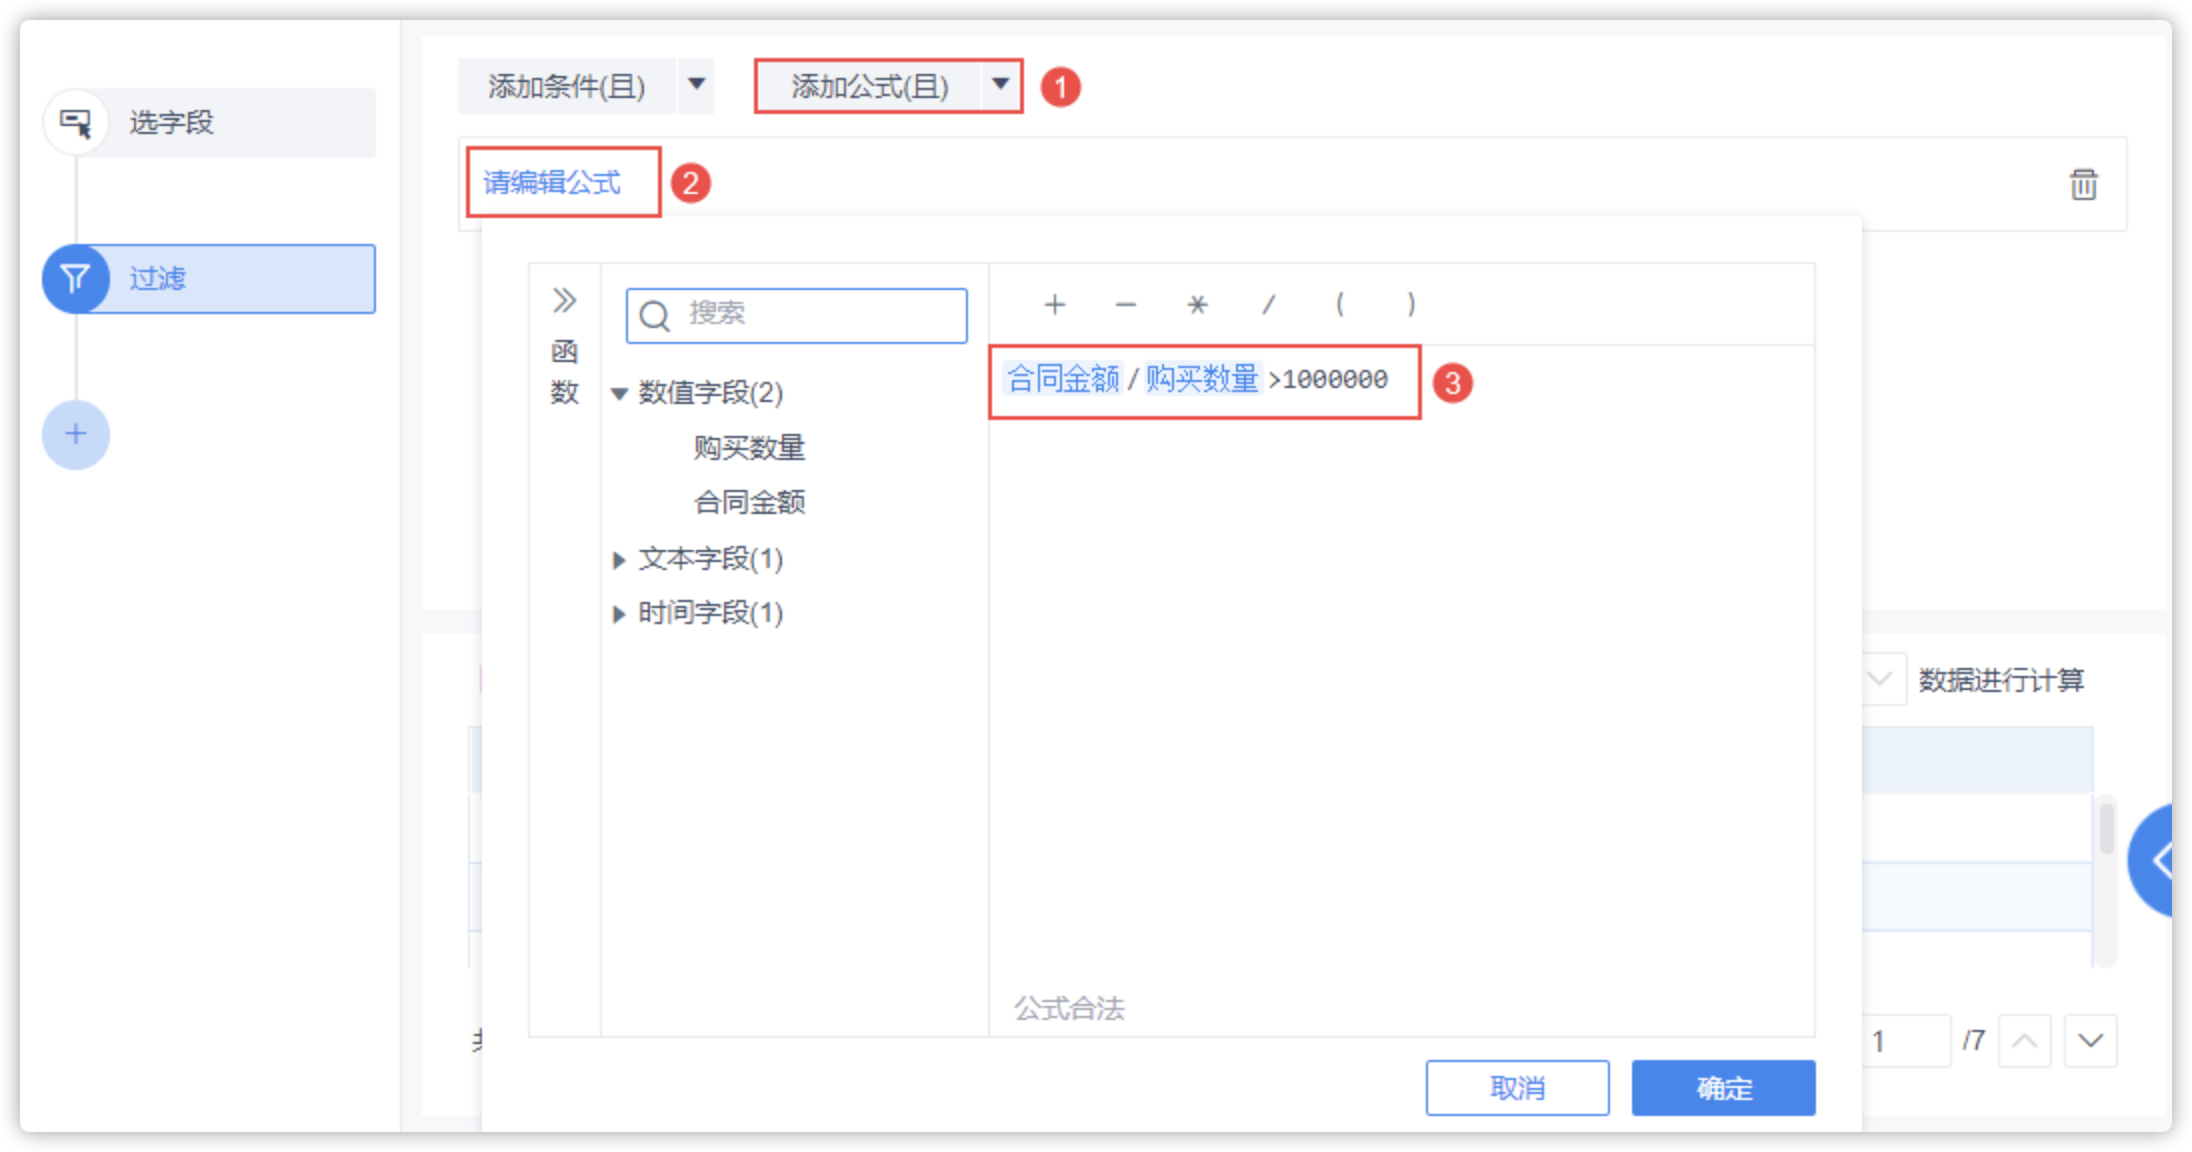Open the 添加条件(且) dropdown arrow
The image size is (2192, 1152).
[x=697, y=86]
